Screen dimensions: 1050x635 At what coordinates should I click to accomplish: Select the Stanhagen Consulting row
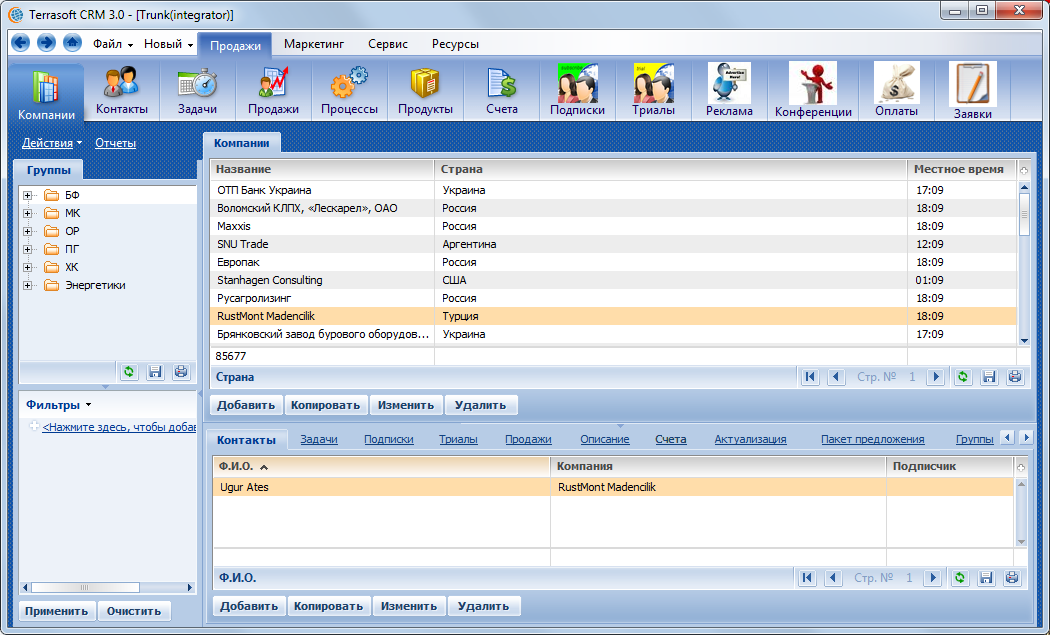point(613,281)
